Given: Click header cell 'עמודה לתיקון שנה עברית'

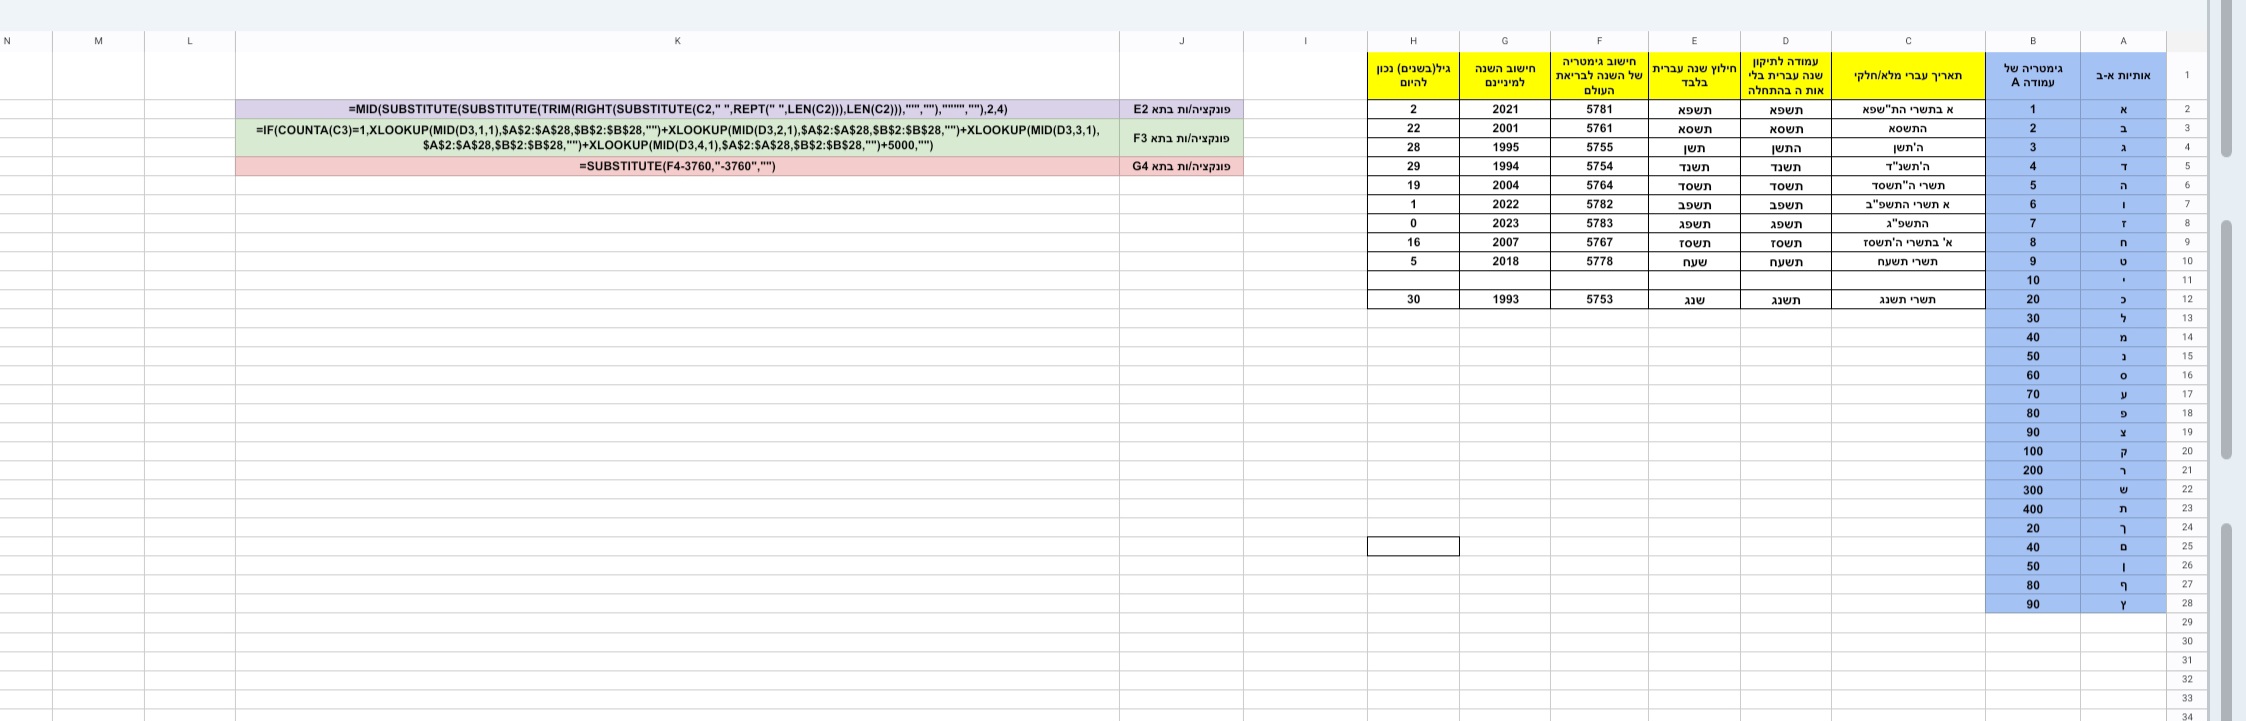Looking at the screenshot, I should click(1786, 75).
